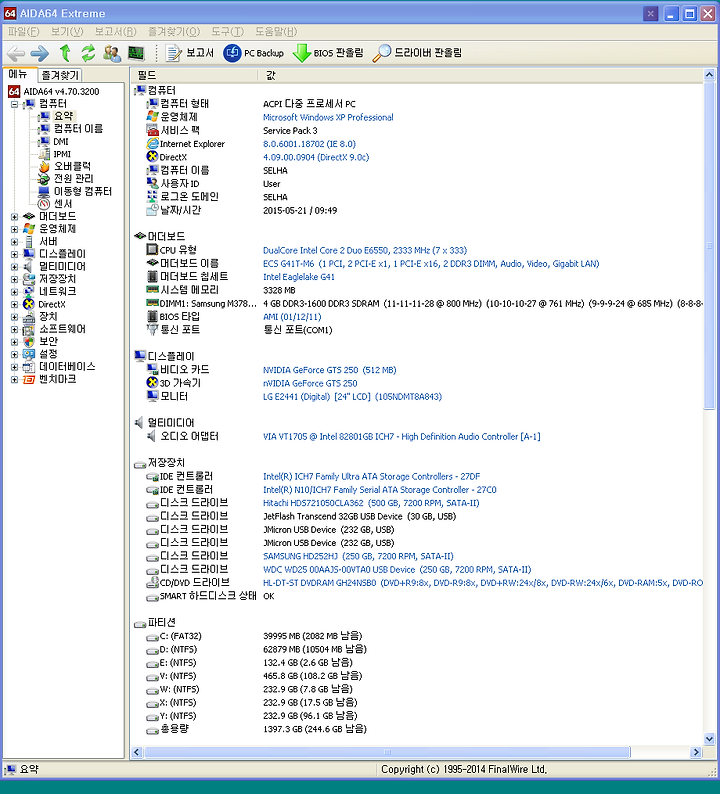Open NVIDIA GeForce GTS 250 (512 MB) link
Screen dimensions: 720x794
pyautogui.click(x=330, y=370)
